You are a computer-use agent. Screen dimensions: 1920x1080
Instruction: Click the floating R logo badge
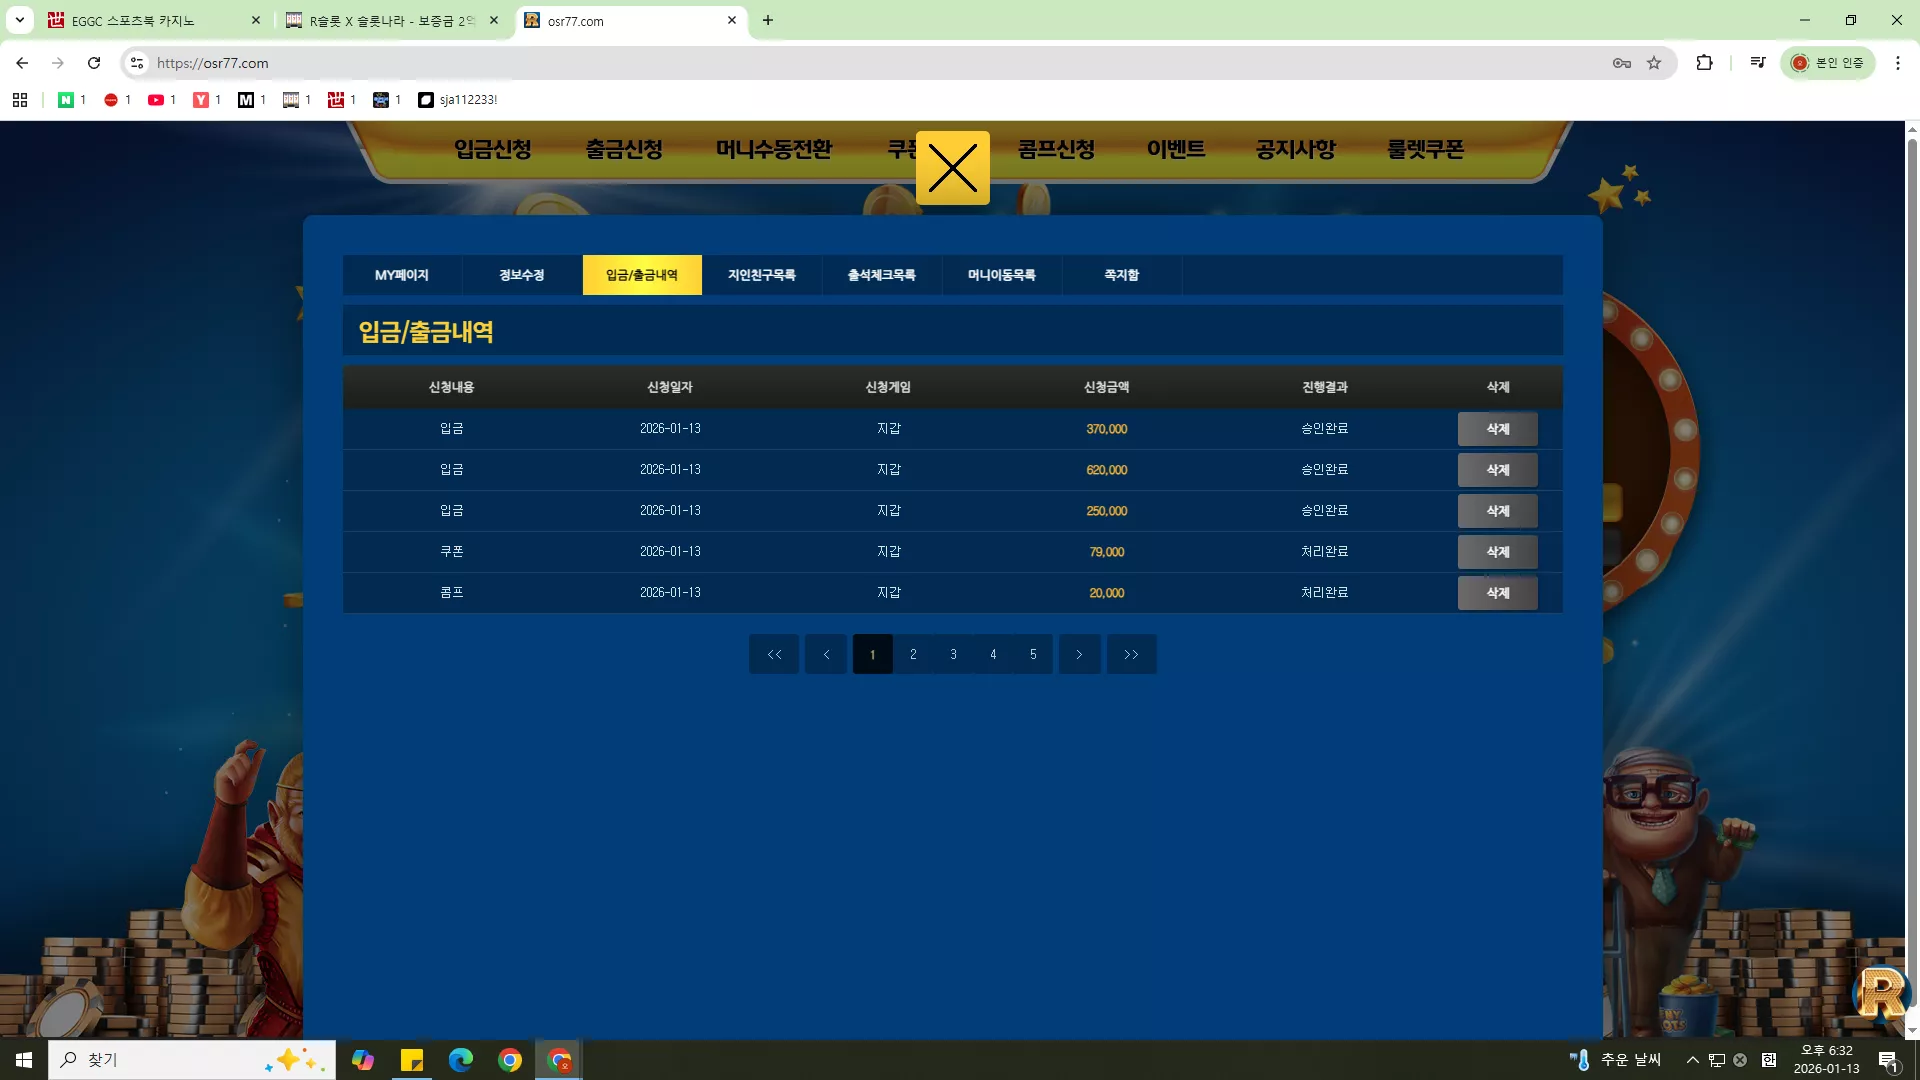[x=1881, y=993]
